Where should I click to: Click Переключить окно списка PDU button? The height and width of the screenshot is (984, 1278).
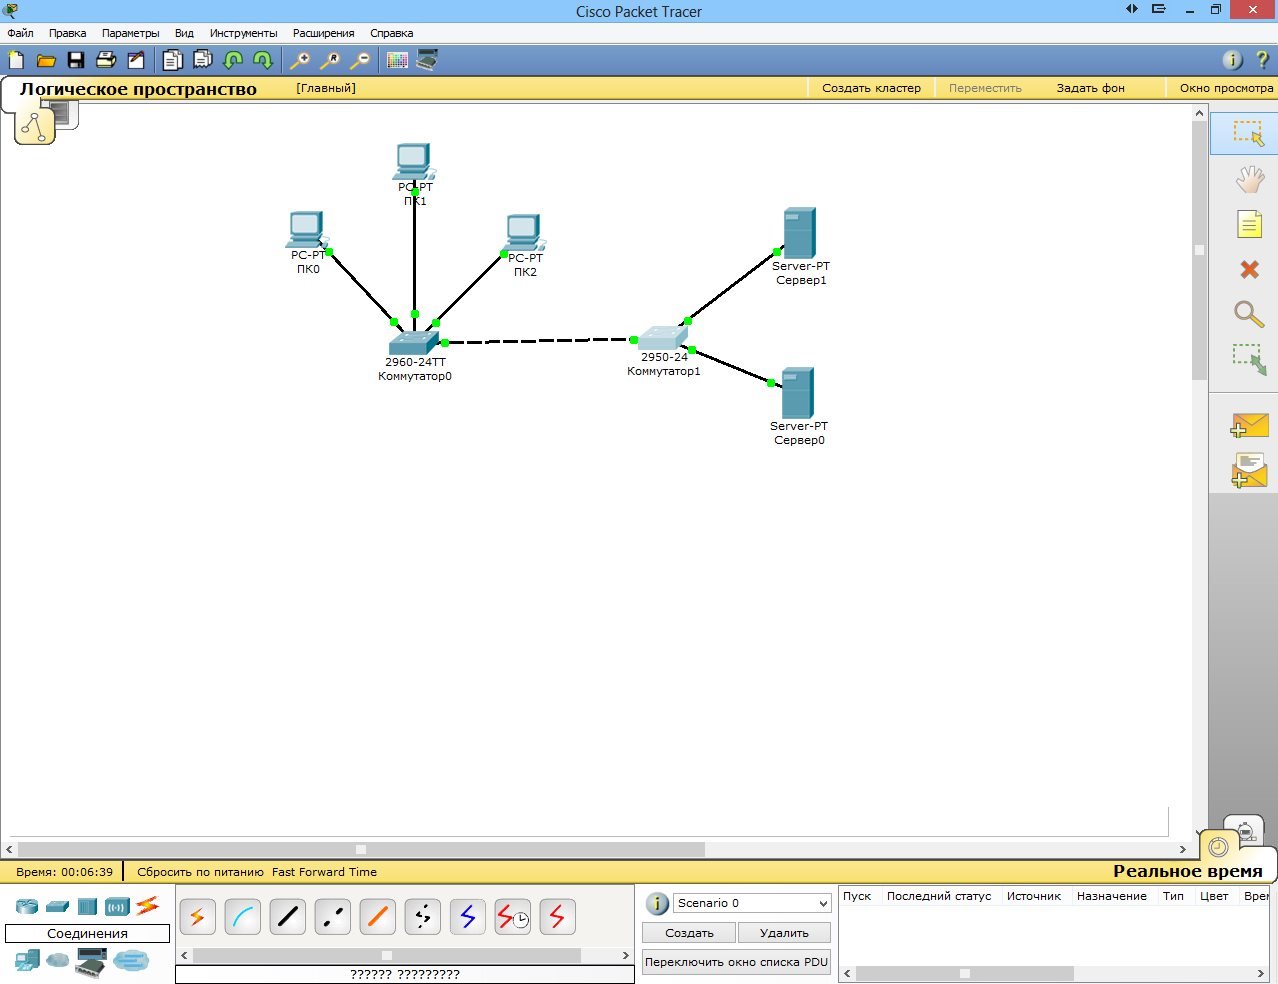pyautogui.click(x=736, y=962)
